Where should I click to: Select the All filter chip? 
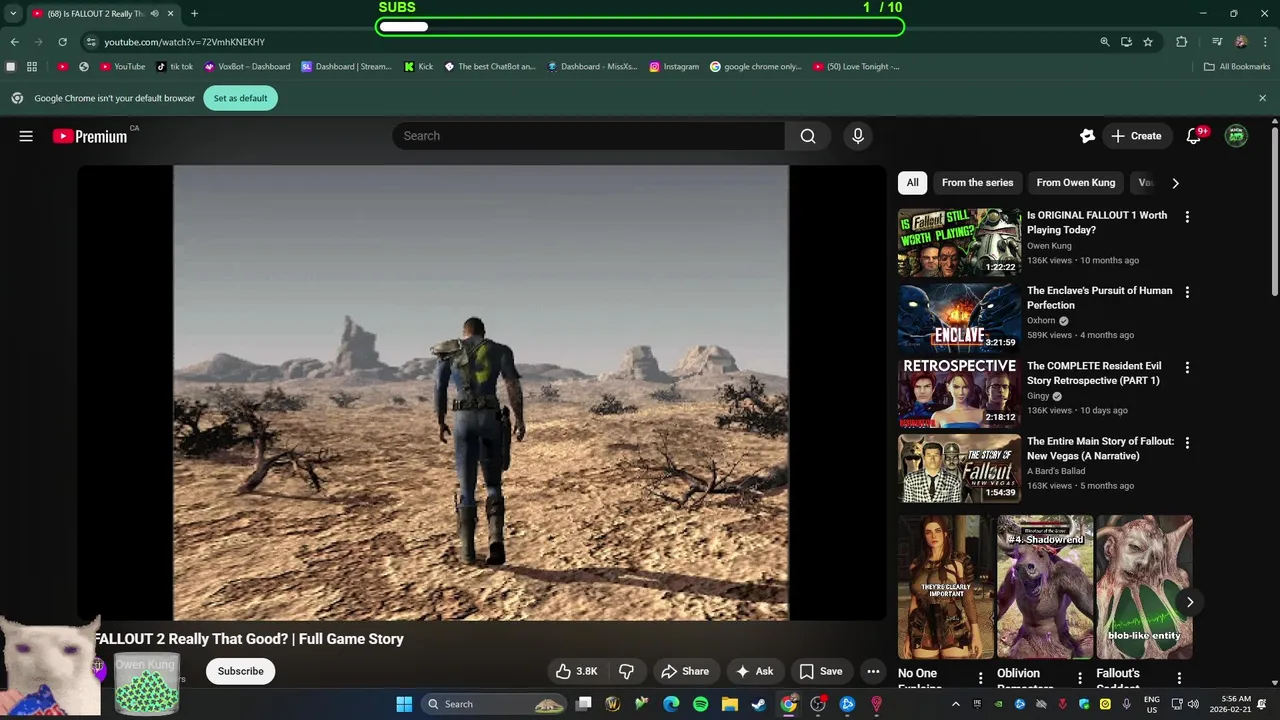pyautogui.click(x=912, y=183)
